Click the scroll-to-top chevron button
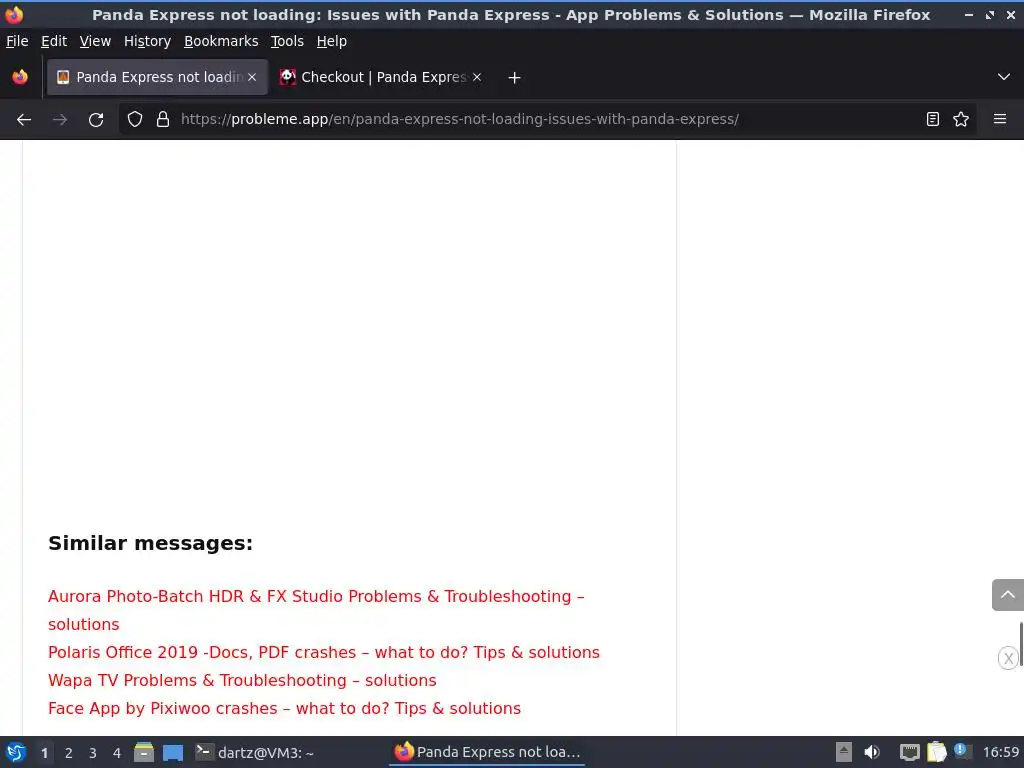 click(1008, 595)
